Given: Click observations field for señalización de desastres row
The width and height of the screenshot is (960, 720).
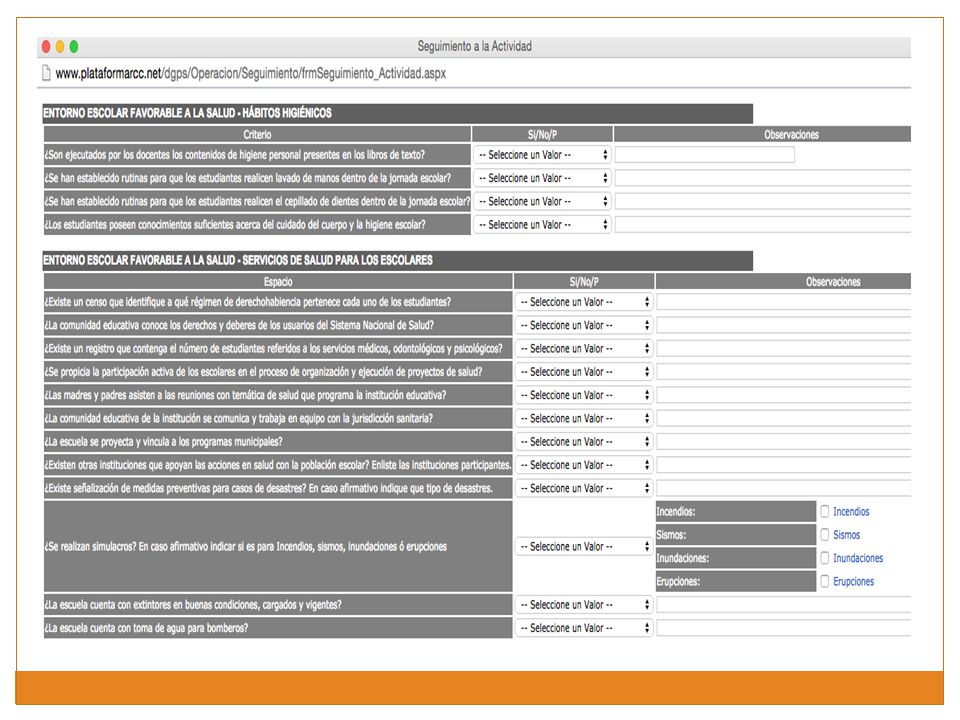Looking at the screenshot, I should point(784,488).
